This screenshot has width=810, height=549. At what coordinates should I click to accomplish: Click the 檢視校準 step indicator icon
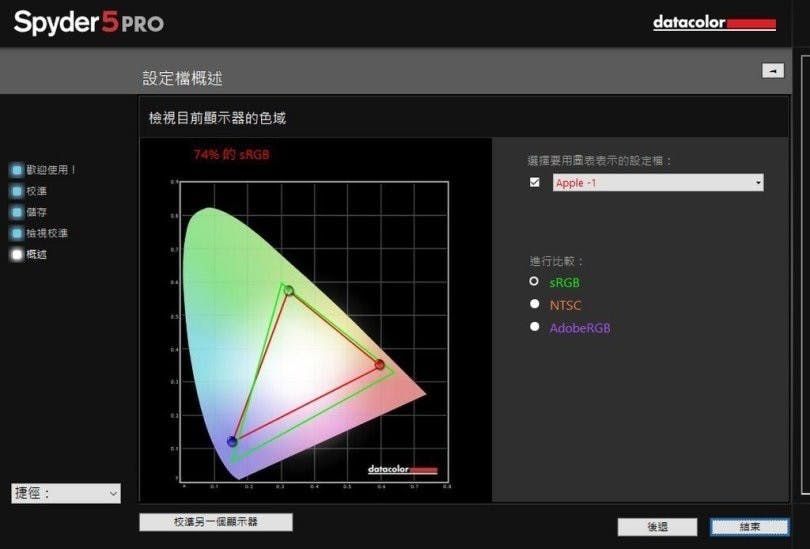tap(17, 233)
